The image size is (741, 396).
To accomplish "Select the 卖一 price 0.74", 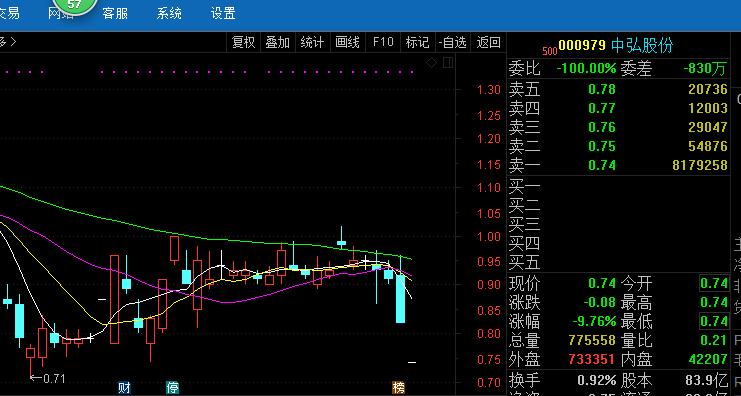I will [x=602, y=165].
